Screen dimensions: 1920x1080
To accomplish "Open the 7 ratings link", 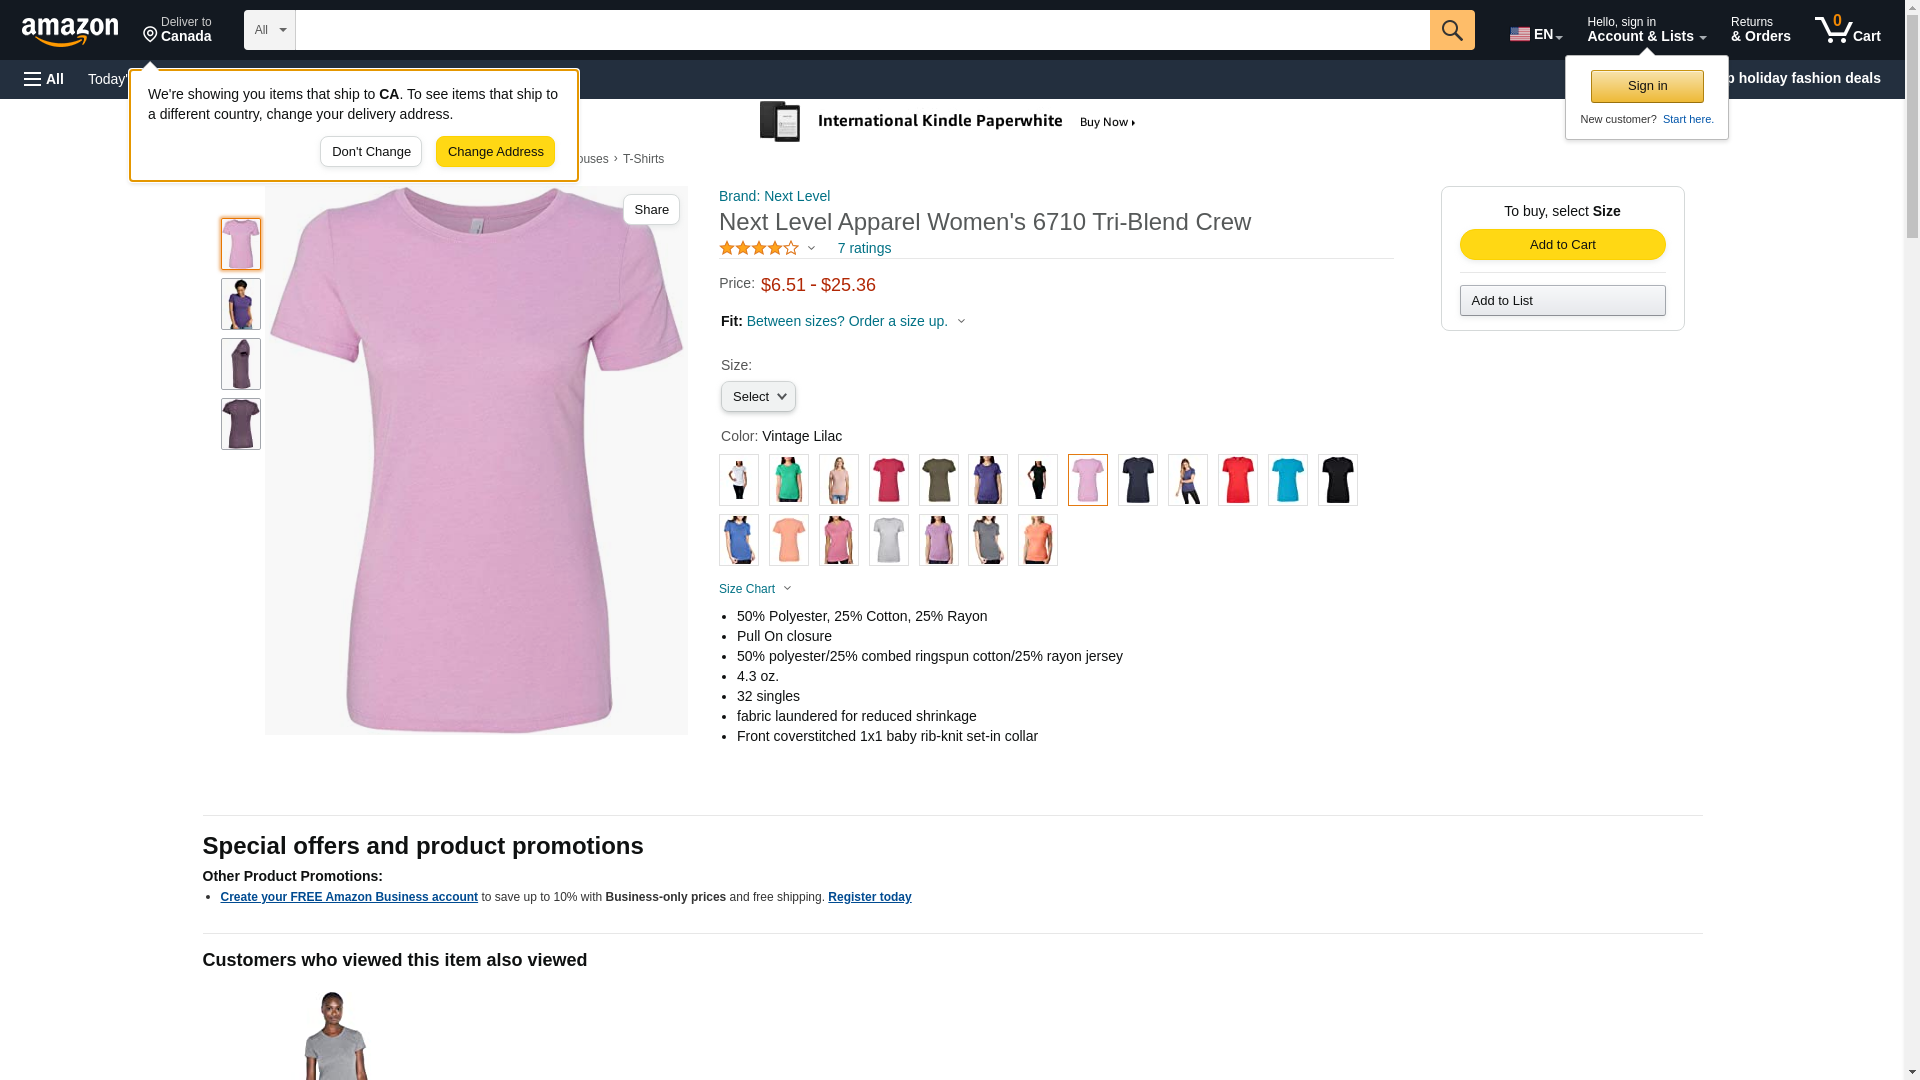I will coord(864,248).
